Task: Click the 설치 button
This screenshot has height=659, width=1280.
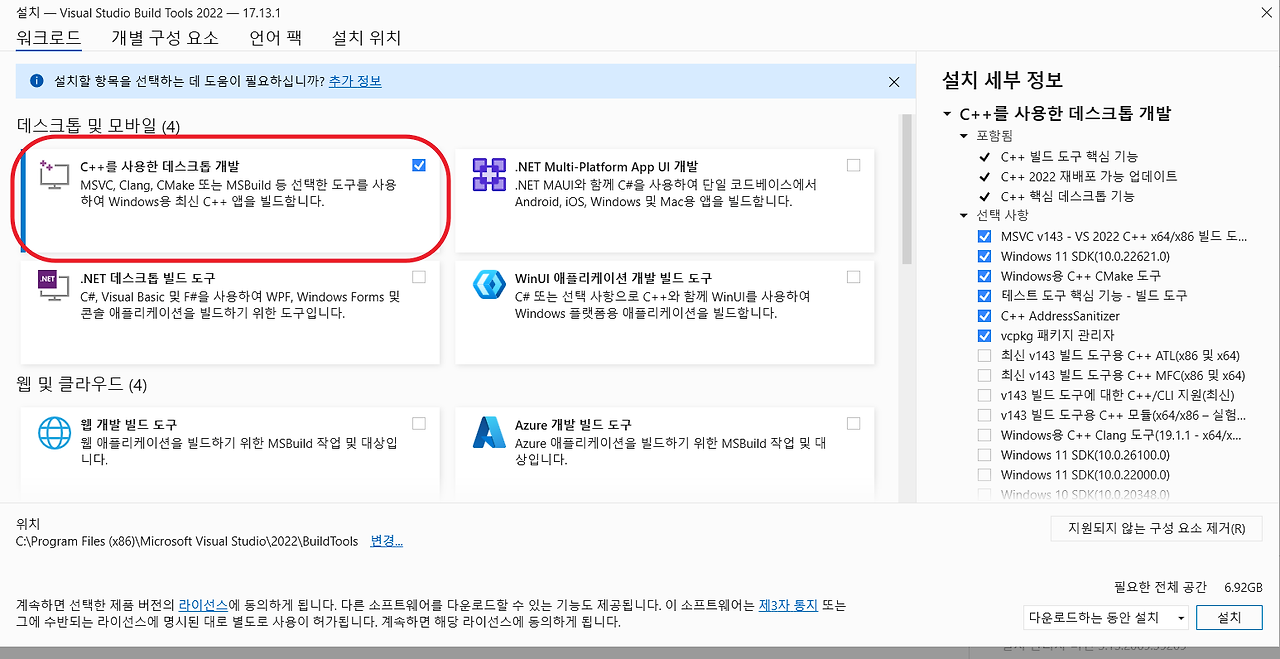Action: 1229,618
